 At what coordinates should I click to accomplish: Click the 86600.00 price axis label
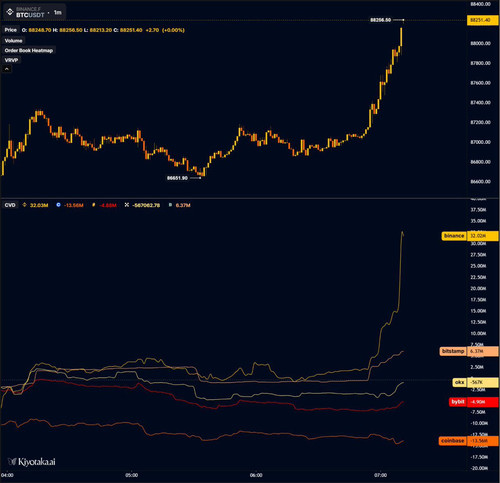coord(480,182)
